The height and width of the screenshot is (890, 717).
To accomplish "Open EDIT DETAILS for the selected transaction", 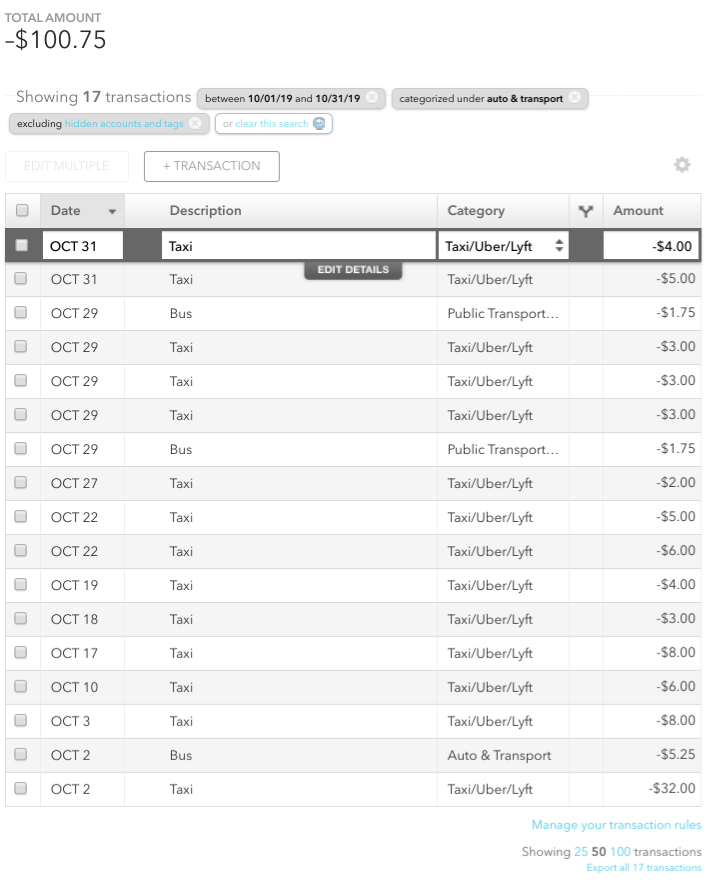I will [353, 270].
